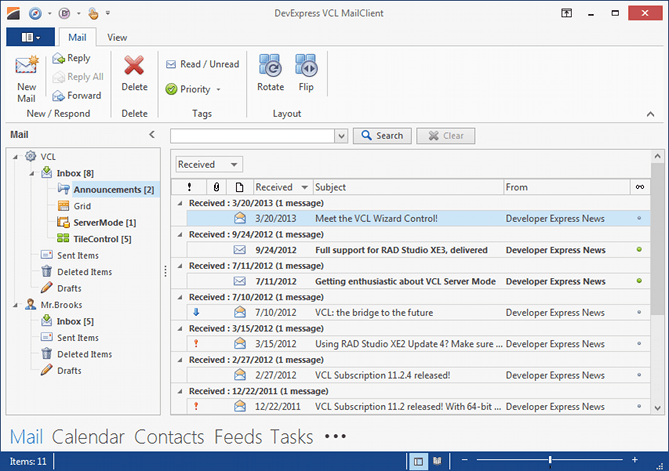This screenshot has height=471, width=669.
Task: Mark message as Read / Unread
Action: coord(202,64)
